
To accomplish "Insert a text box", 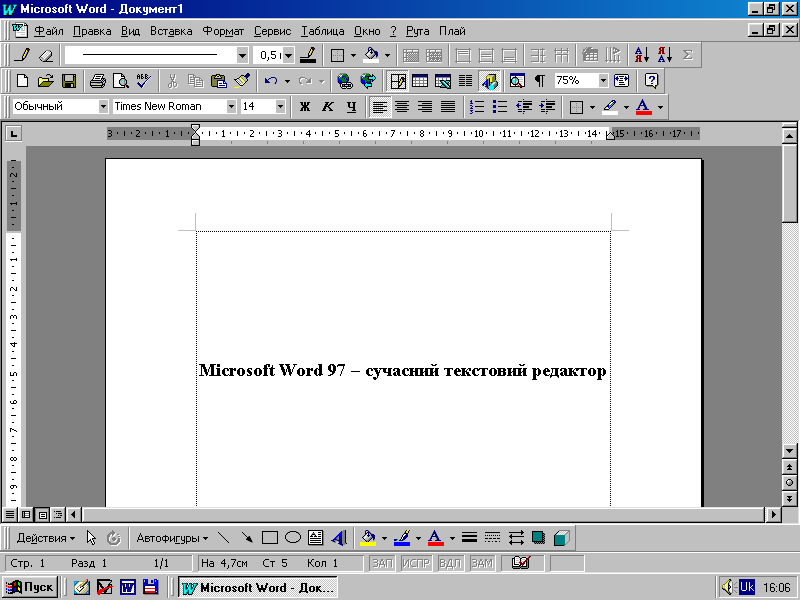I will [316, 538].
